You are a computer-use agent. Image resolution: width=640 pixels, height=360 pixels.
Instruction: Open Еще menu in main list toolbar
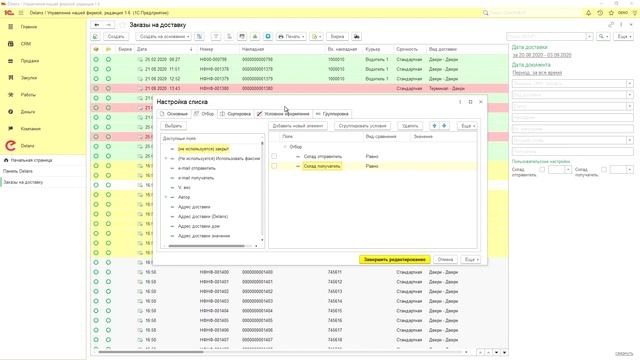click(x=623, y=37)
